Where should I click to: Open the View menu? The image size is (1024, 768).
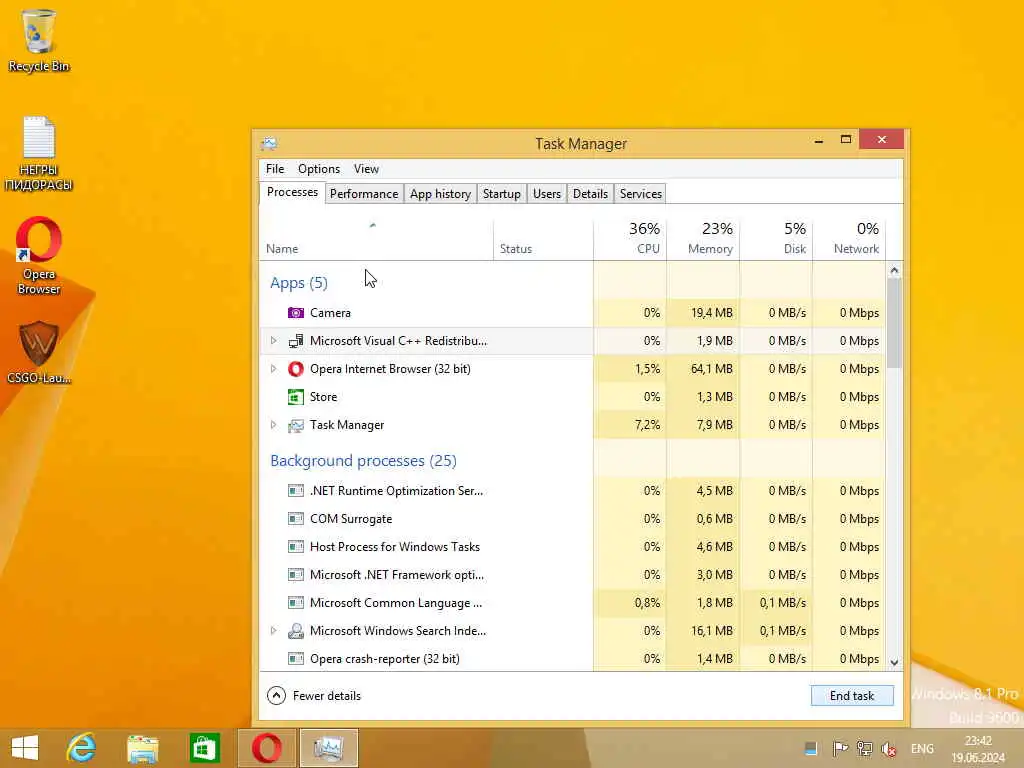coord(366,168)
